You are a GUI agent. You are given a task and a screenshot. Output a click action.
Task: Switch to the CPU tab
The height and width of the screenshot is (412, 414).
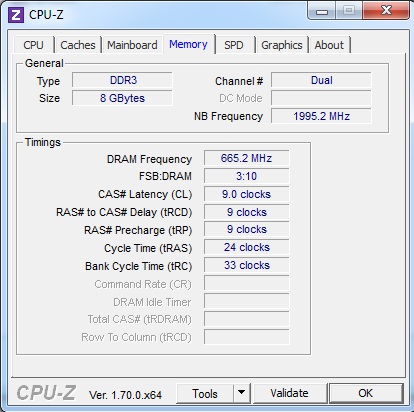pyautogui.click(x=33, y=45)
